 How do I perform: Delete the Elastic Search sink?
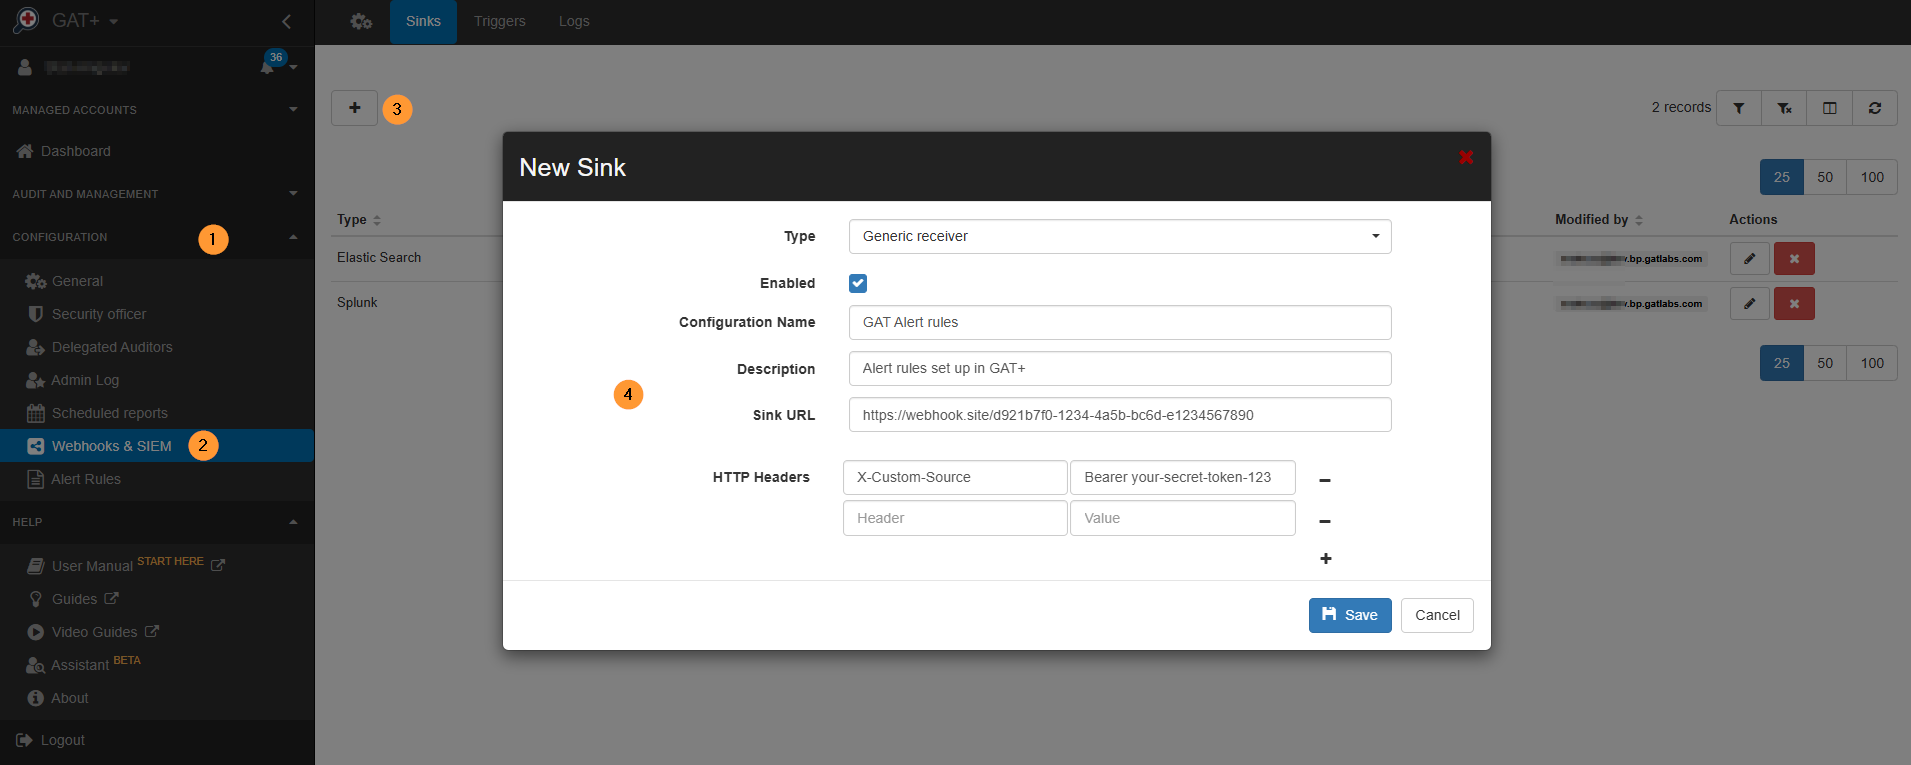coord(1794,259)
